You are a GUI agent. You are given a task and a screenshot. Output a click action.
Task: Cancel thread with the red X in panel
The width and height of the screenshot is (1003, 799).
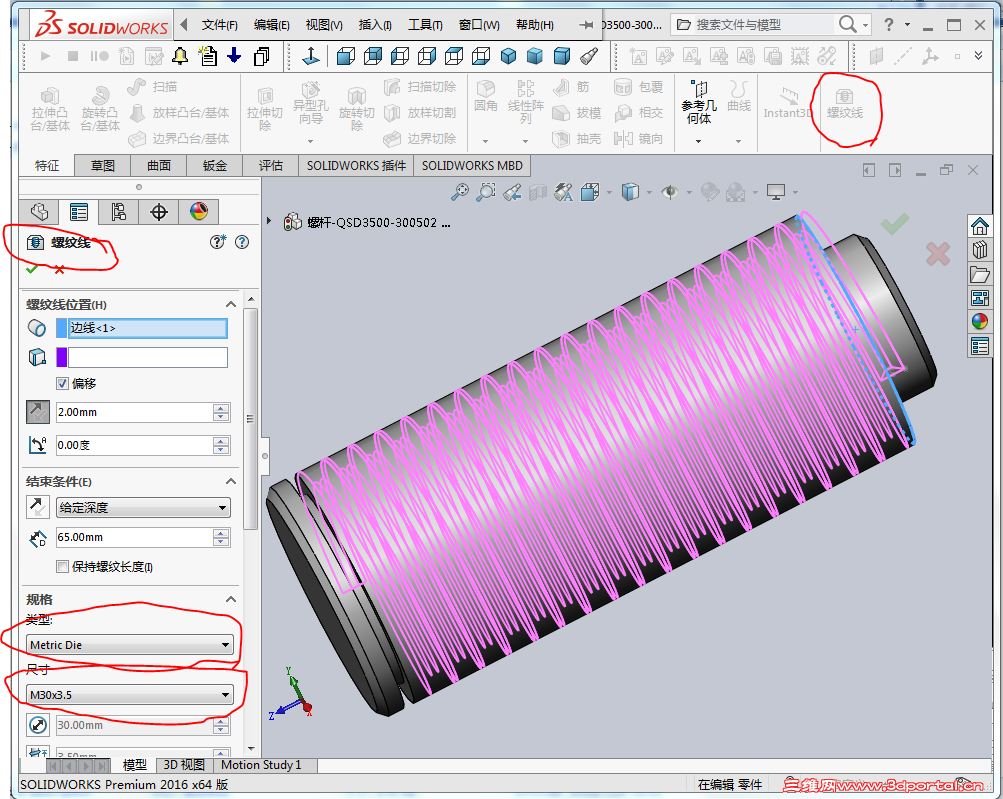coord(59,269)
